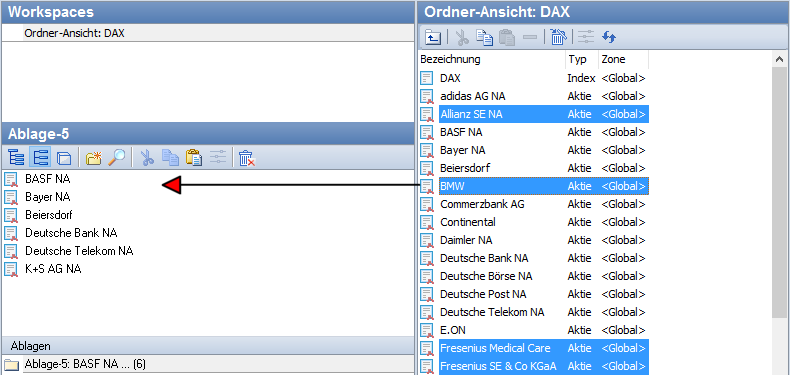Open the parent folder in Ordner-Ansicht toolbar
790x375 pixels.
[433, 37]
